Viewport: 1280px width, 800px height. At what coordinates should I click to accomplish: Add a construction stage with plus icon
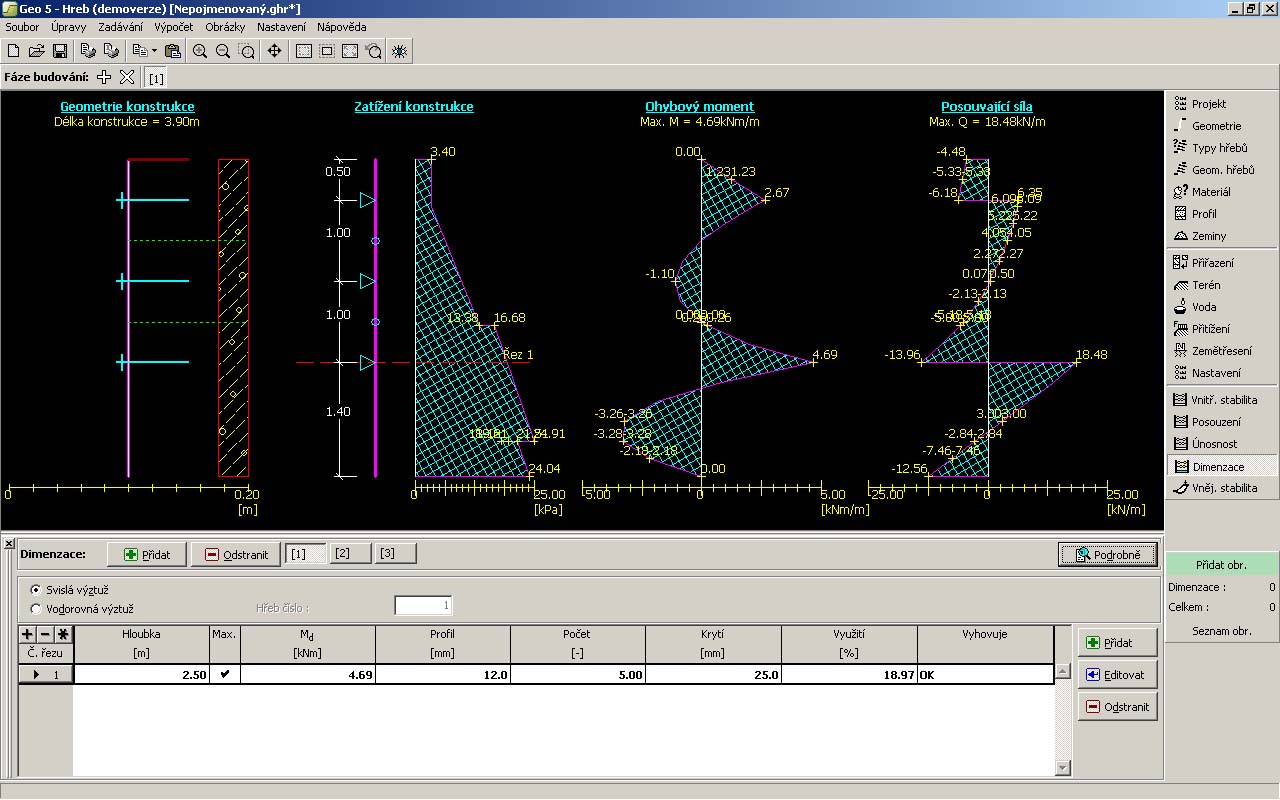[104, 77]
